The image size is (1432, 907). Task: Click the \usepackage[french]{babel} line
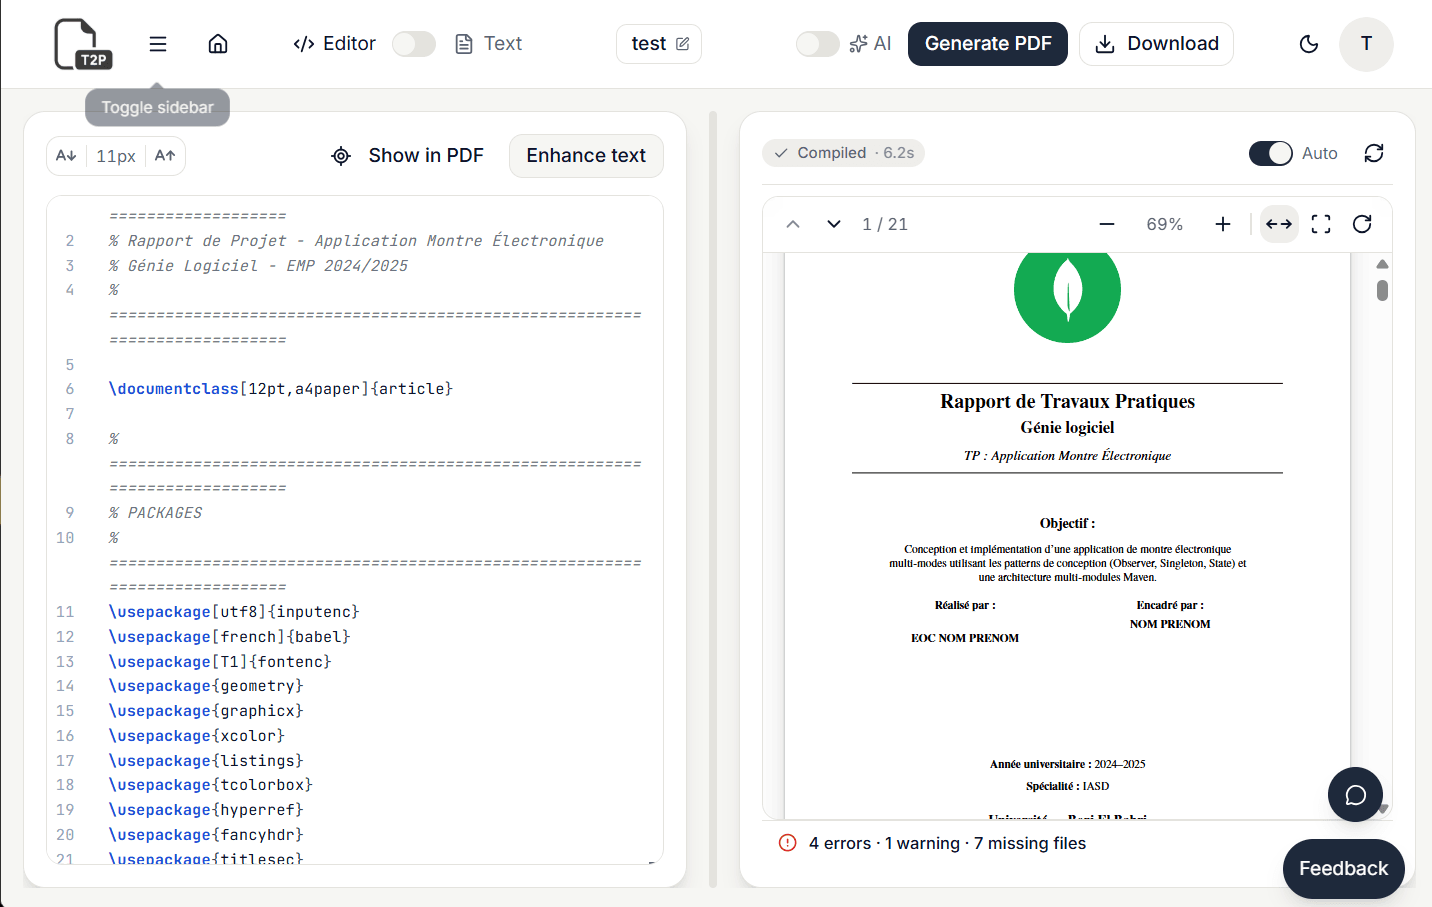click(229, 637)
